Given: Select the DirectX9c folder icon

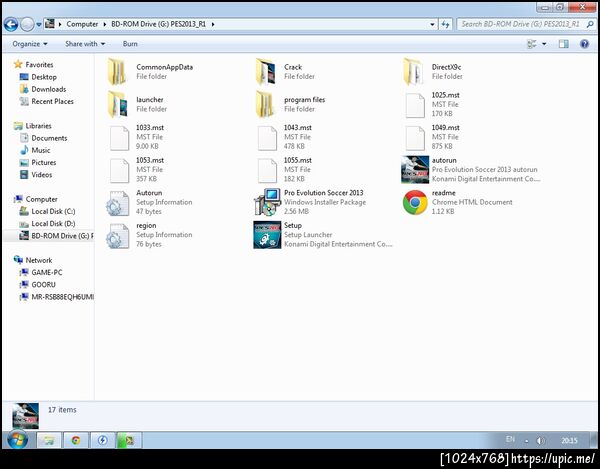Looking at the screenshot, I should 413,72.
